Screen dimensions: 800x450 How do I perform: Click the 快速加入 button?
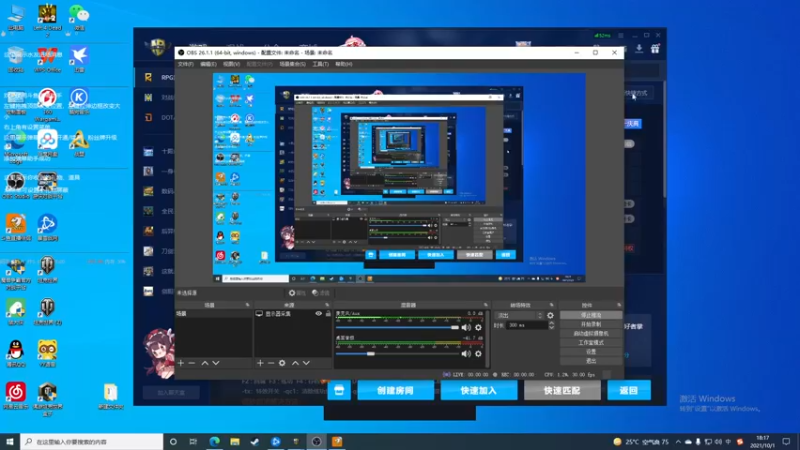point(479,390)
